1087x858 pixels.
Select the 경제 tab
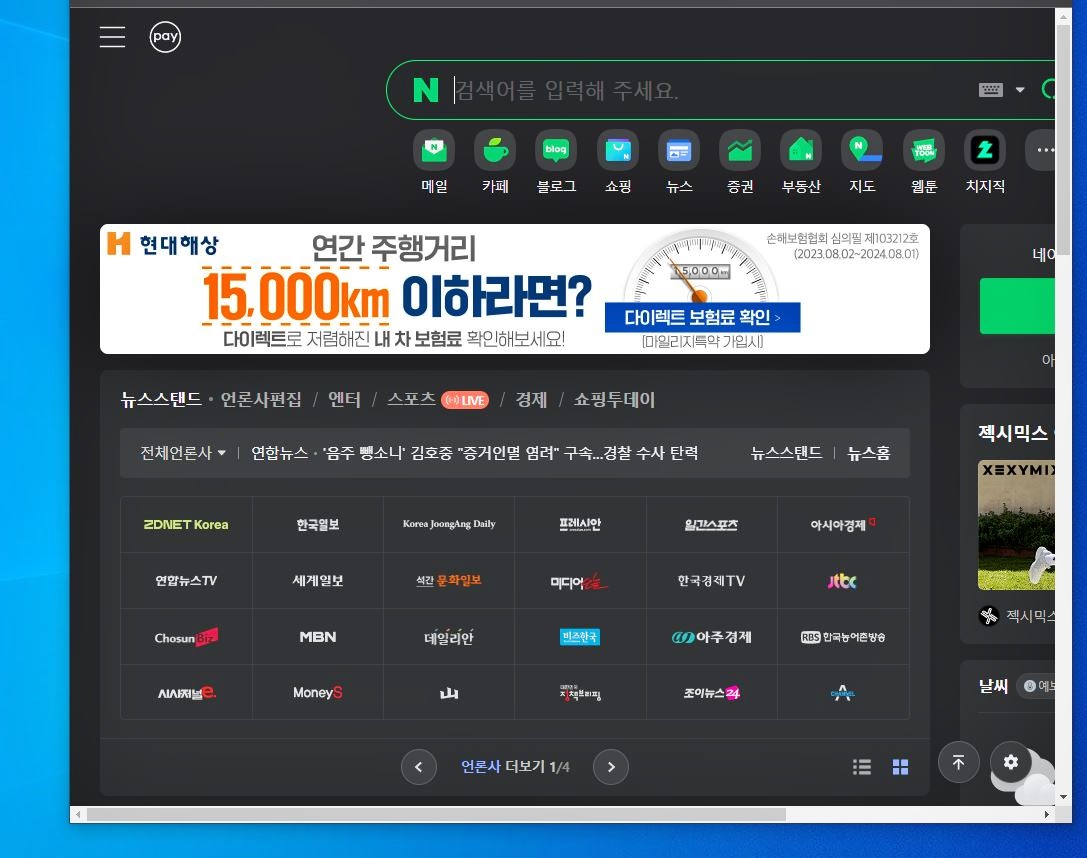[531, 399]
